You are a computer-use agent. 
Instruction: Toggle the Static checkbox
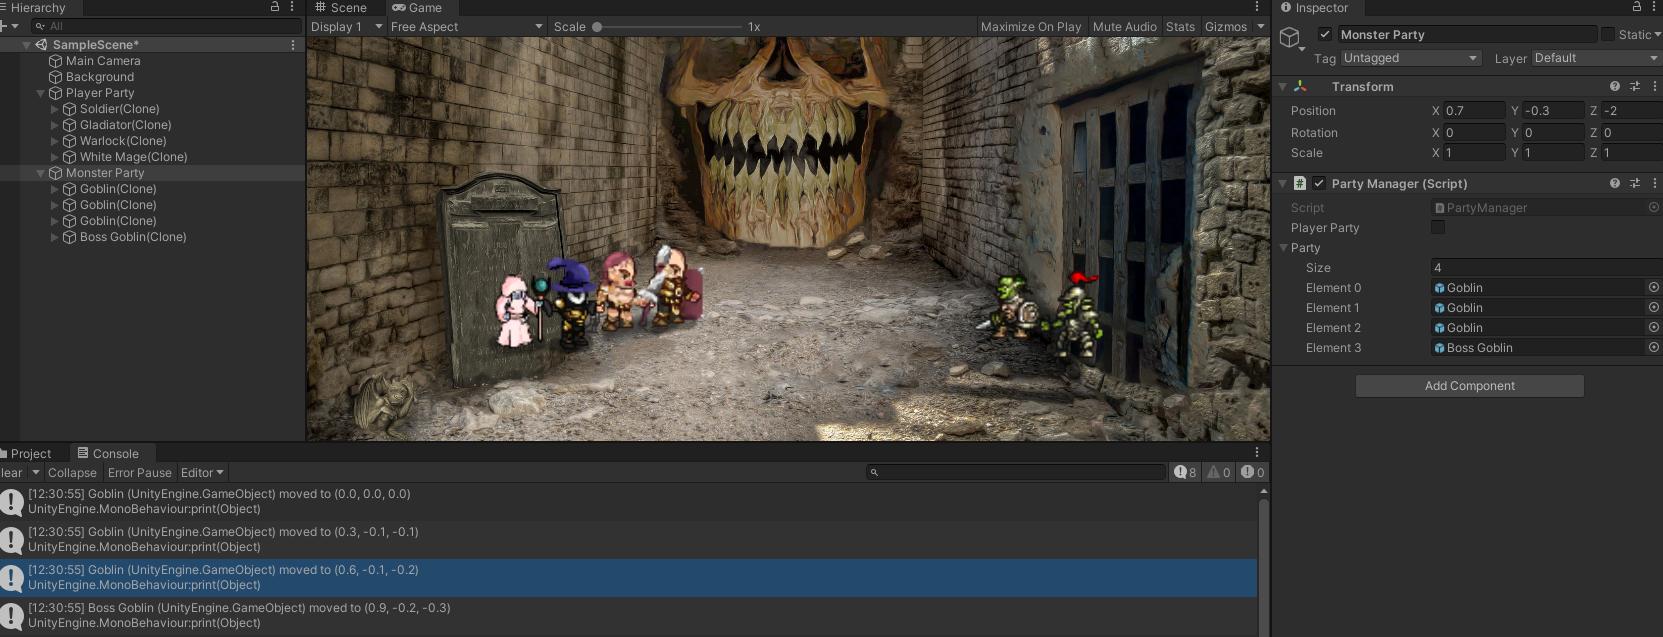[1608, 35]
